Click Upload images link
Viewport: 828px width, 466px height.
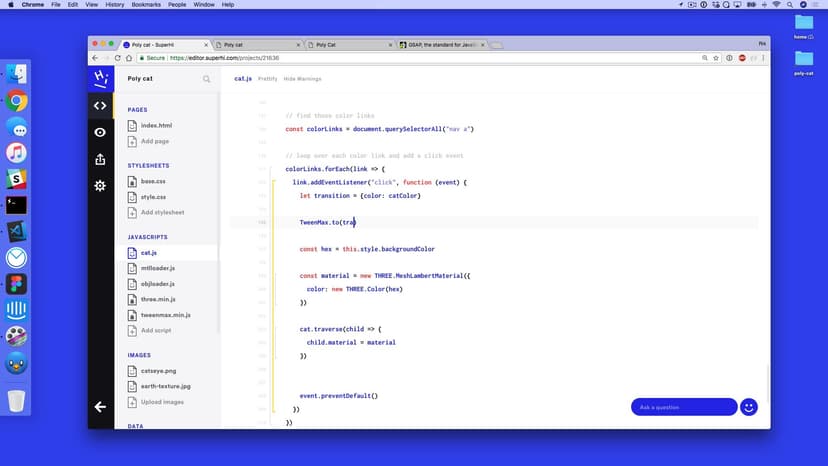pyautogui.click(x=161, y=402)
